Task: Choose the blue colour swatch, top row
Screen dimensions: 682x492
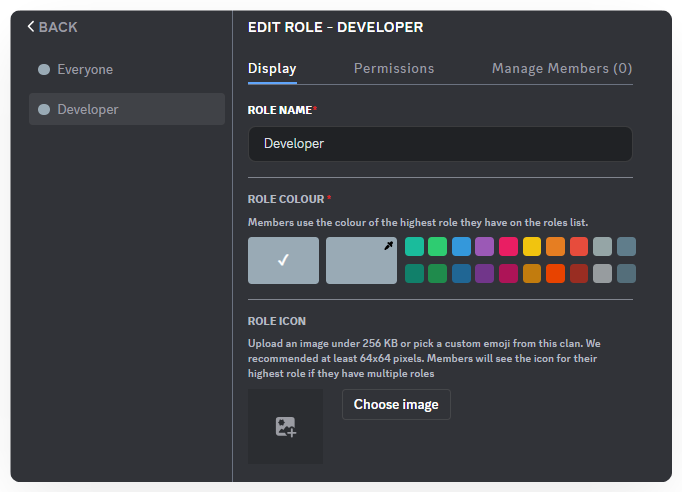Action: (x=461, y=247)
